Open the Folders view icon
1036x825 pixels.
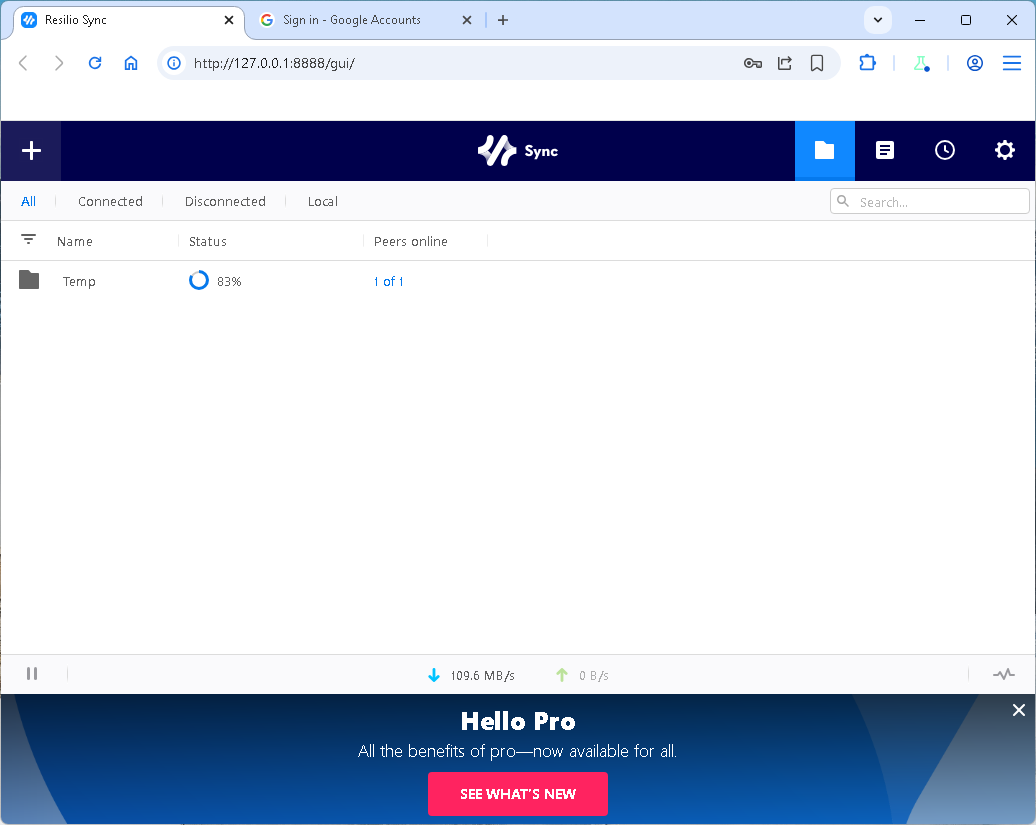click(825, 151)
